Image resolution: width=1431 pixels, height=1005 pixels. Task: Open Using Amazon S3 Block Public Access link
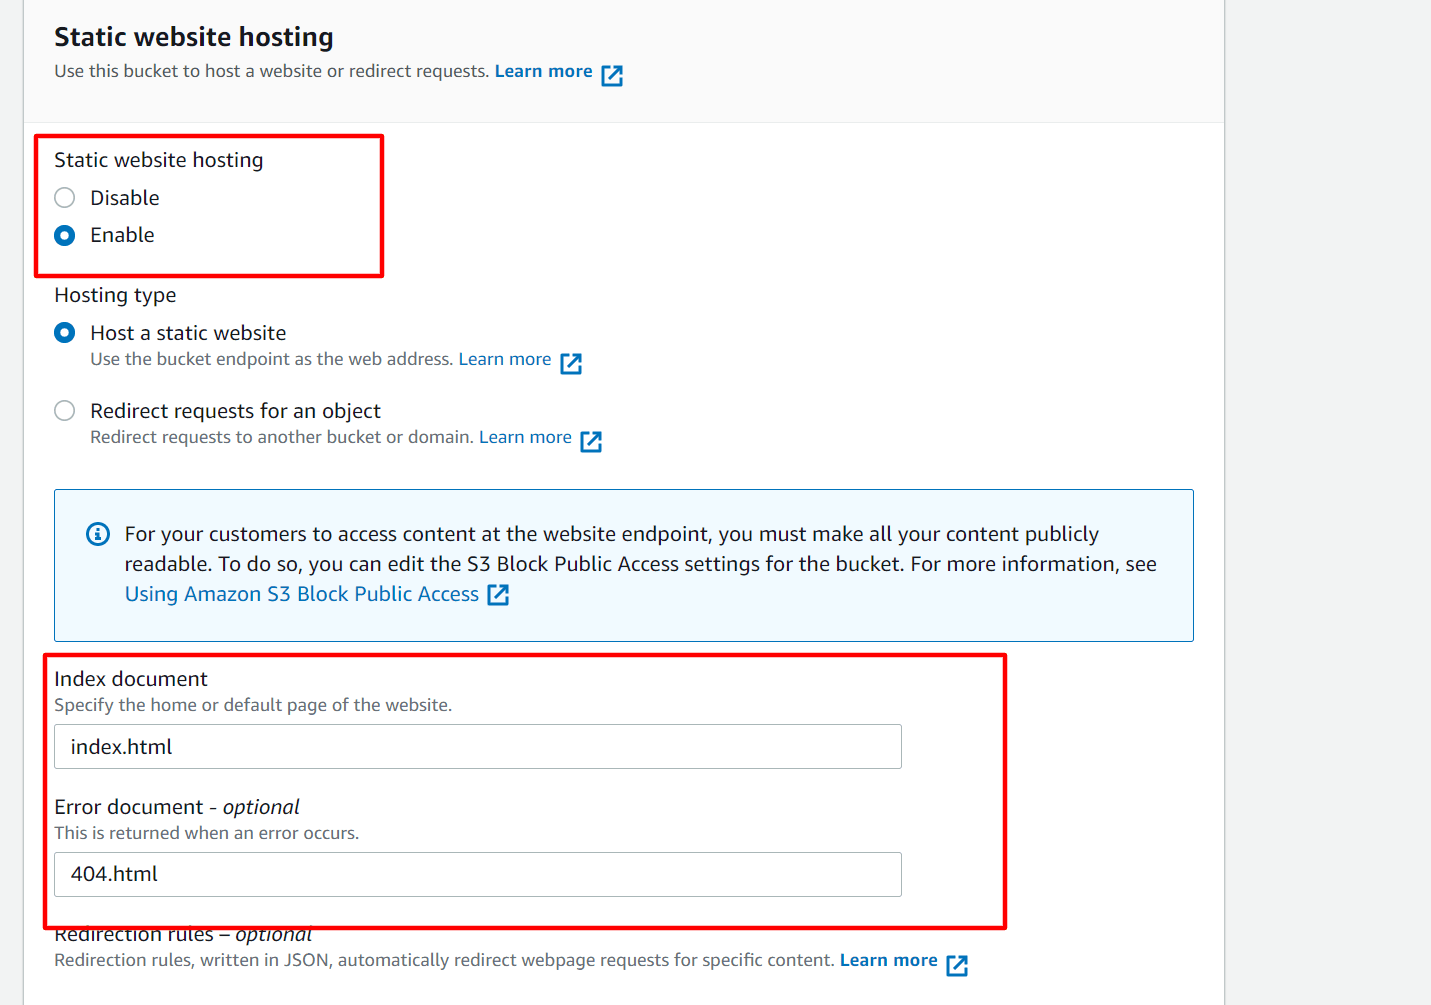[301, 594]
